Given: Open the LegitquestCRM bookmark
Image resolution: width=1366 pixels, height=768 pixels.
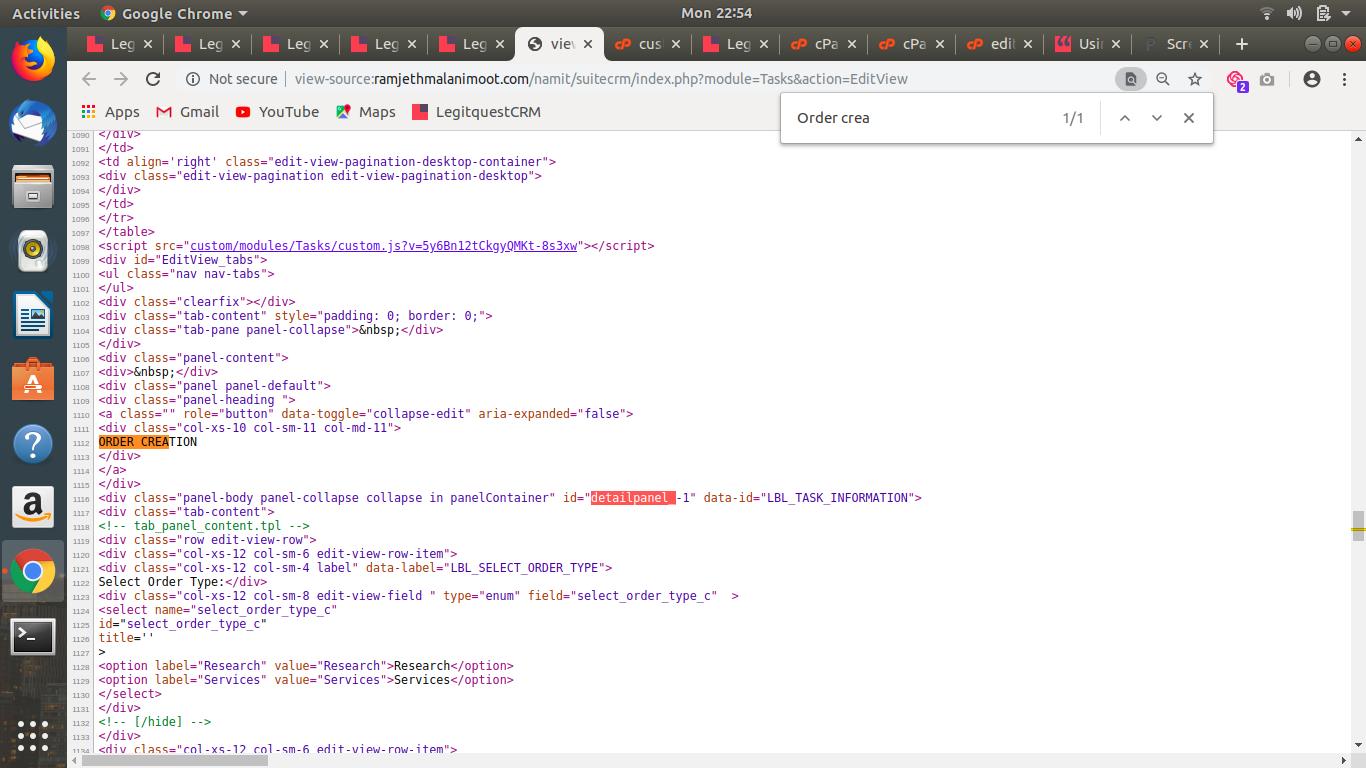Looking at the screenshot, I should pyautogui.click(x=475, y=112).
